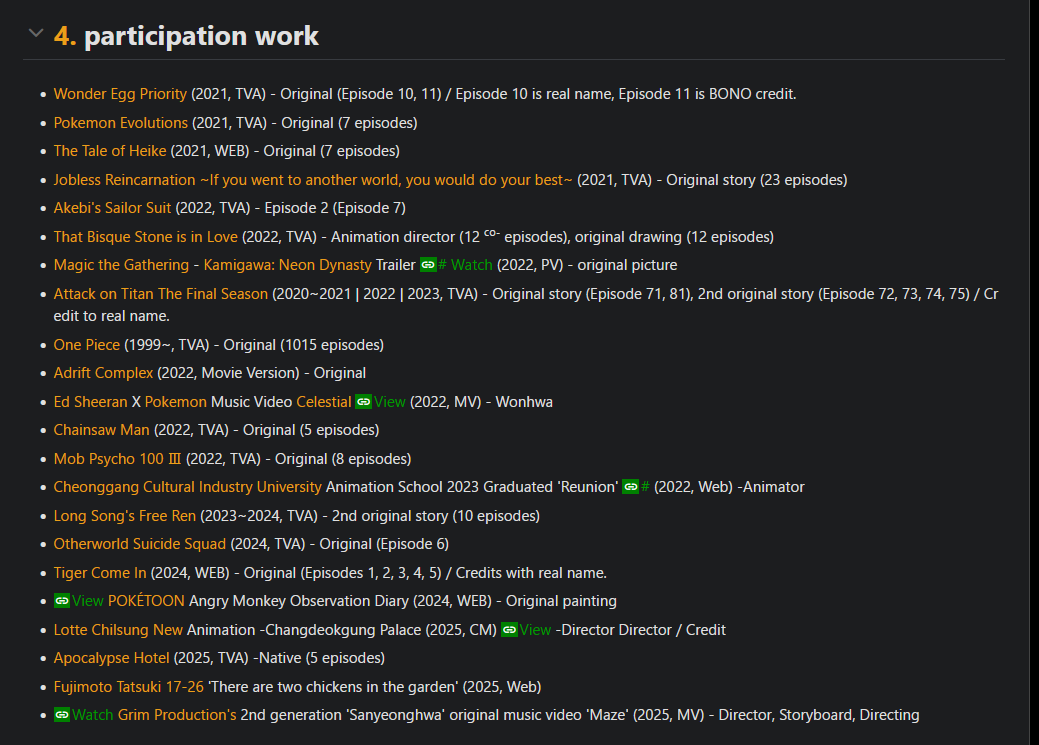Viewport: 1039px width, 745px height.
Task: Click the text 'Original (1015 episodes)'
Action: click(303, 345)
